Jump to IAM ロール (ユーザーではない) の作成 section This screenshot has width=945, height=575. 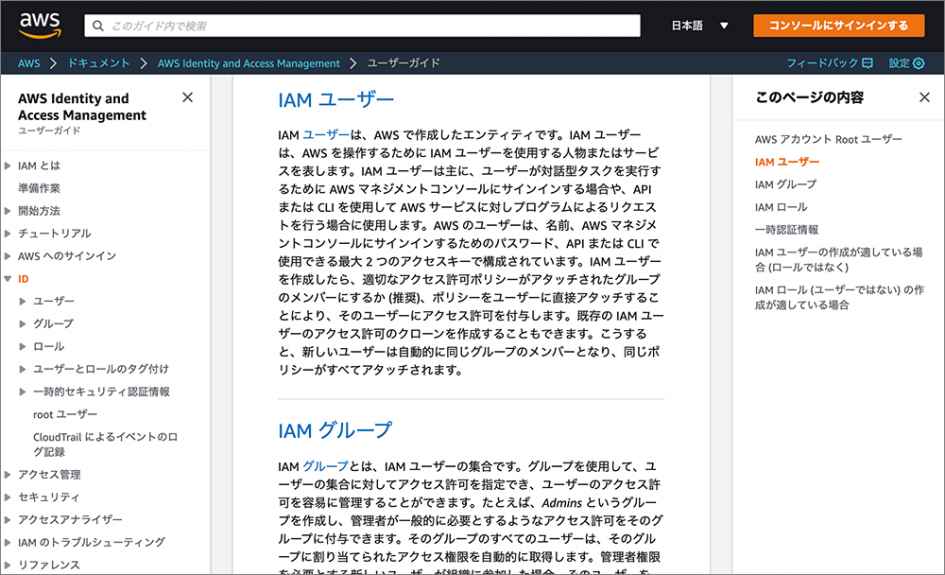839,298
